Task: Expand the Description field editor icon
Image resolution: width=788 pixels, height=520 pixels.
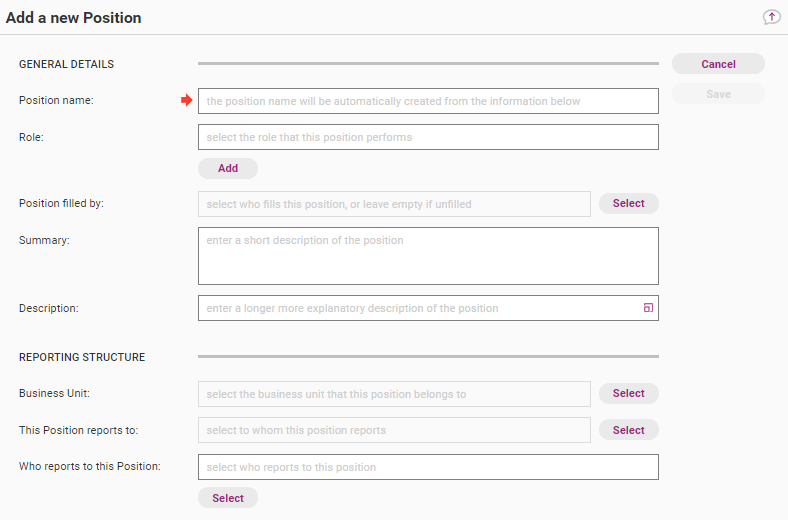Action: [x=648, y=308]
